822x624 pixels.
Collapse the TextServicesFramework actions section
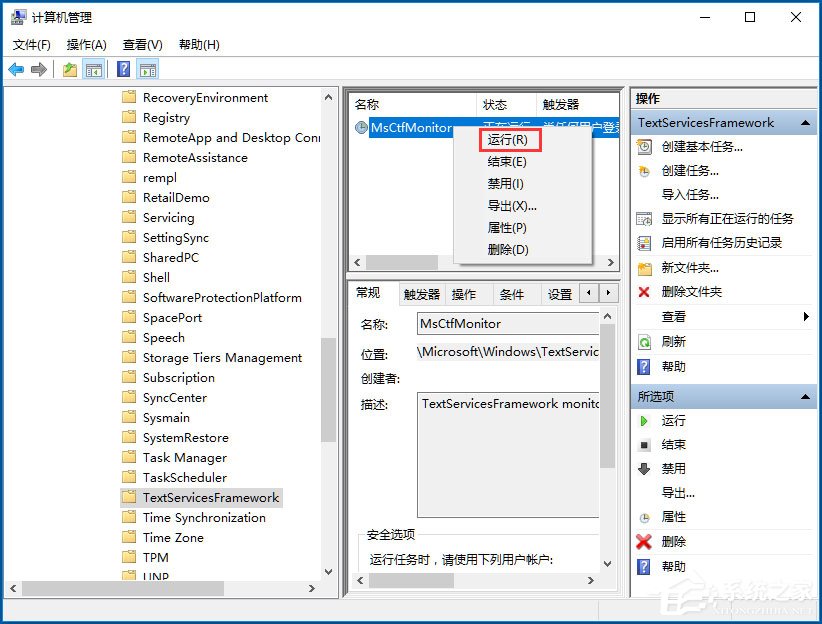[x=806, y=120]
